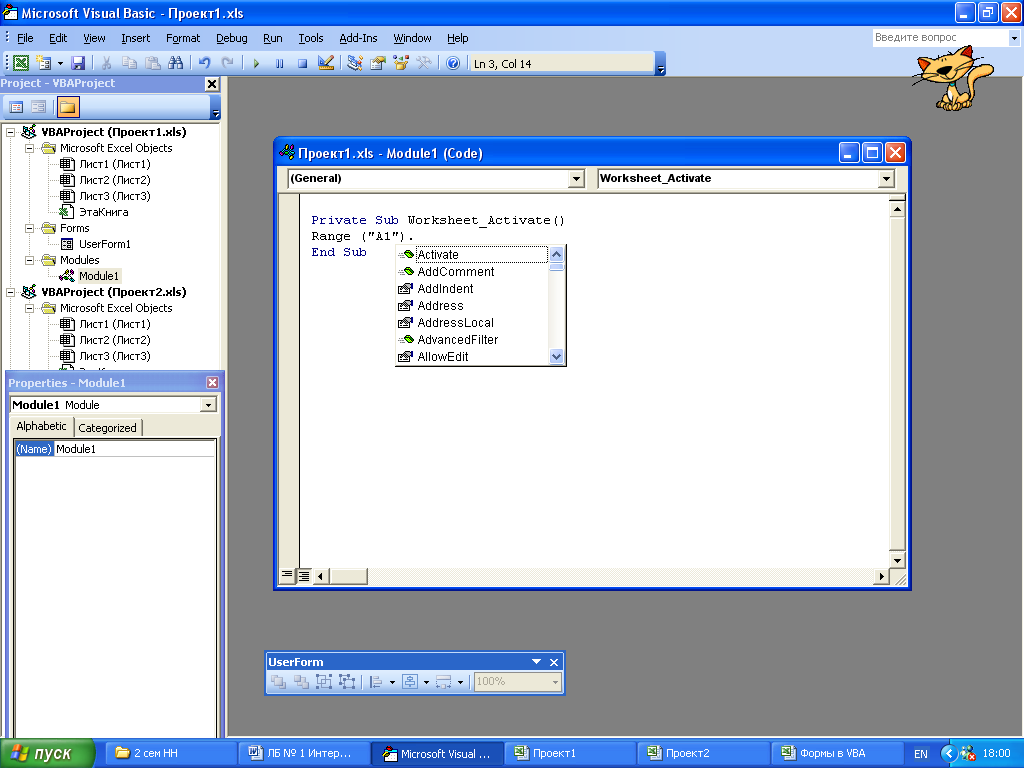The image size is (1024, 768).
Task: Click the Break pause icon
Action: pyautogui.click(x=280, y=63)
